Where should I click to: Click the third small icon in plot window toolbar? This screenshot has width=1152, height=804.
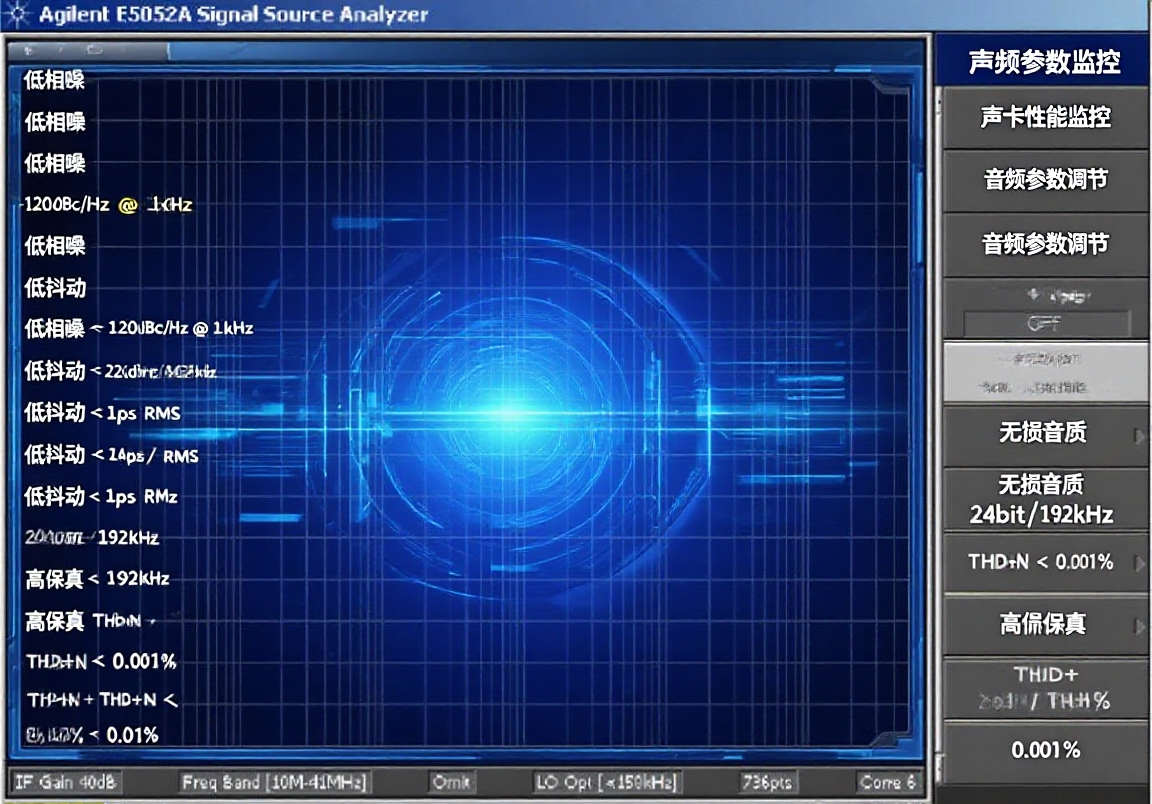coord(93,48)
